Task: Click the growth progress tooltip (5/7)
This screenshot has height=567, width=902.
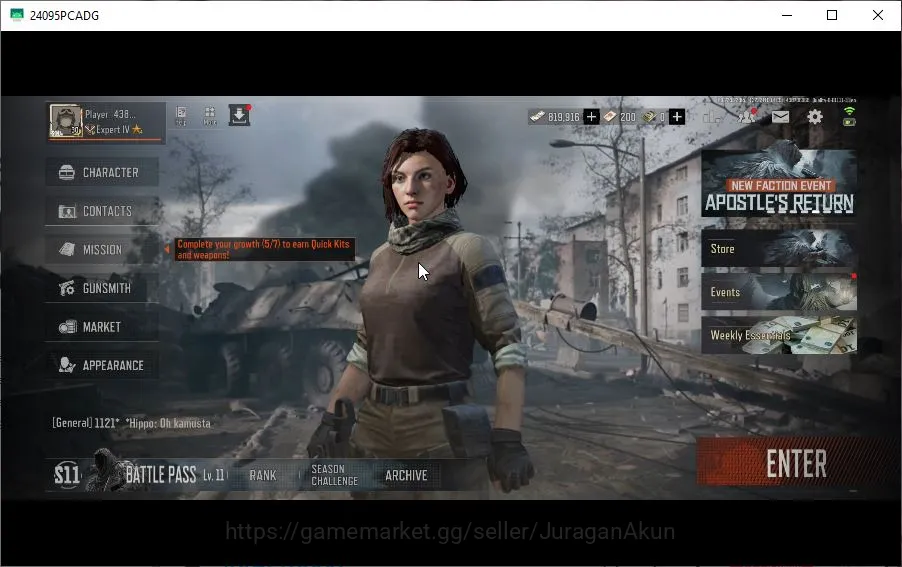Action: [264, 250]
